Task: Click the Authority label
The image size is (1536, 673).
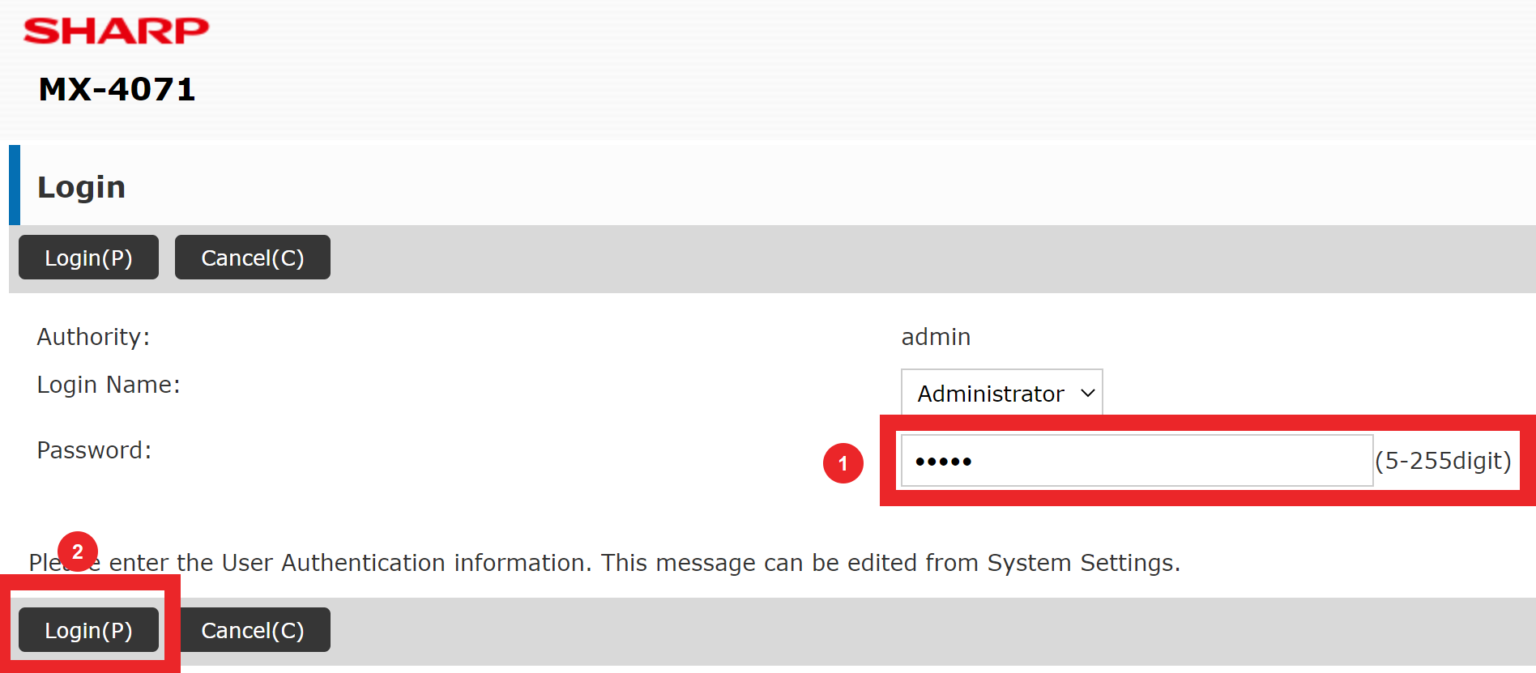Action: (x=93, y=337)
